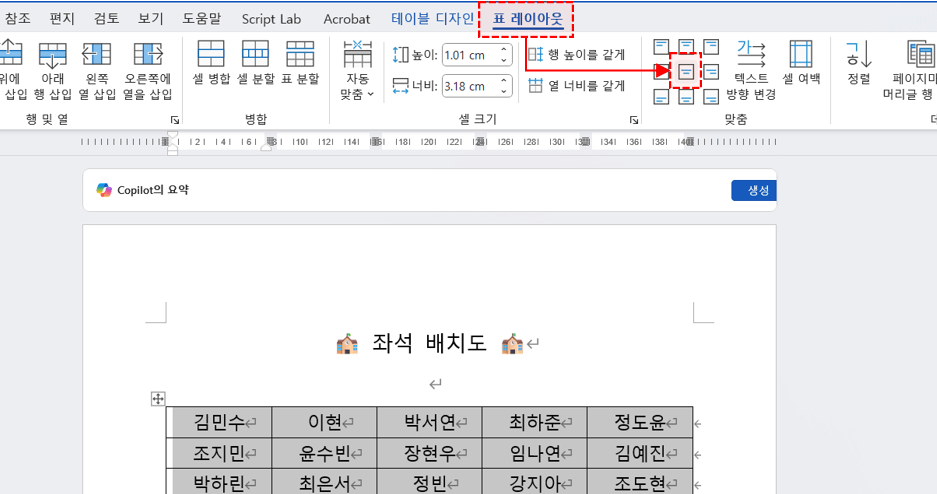Align cell text middle right
This screenshot has height=494, width=937.
coord(711,72)
